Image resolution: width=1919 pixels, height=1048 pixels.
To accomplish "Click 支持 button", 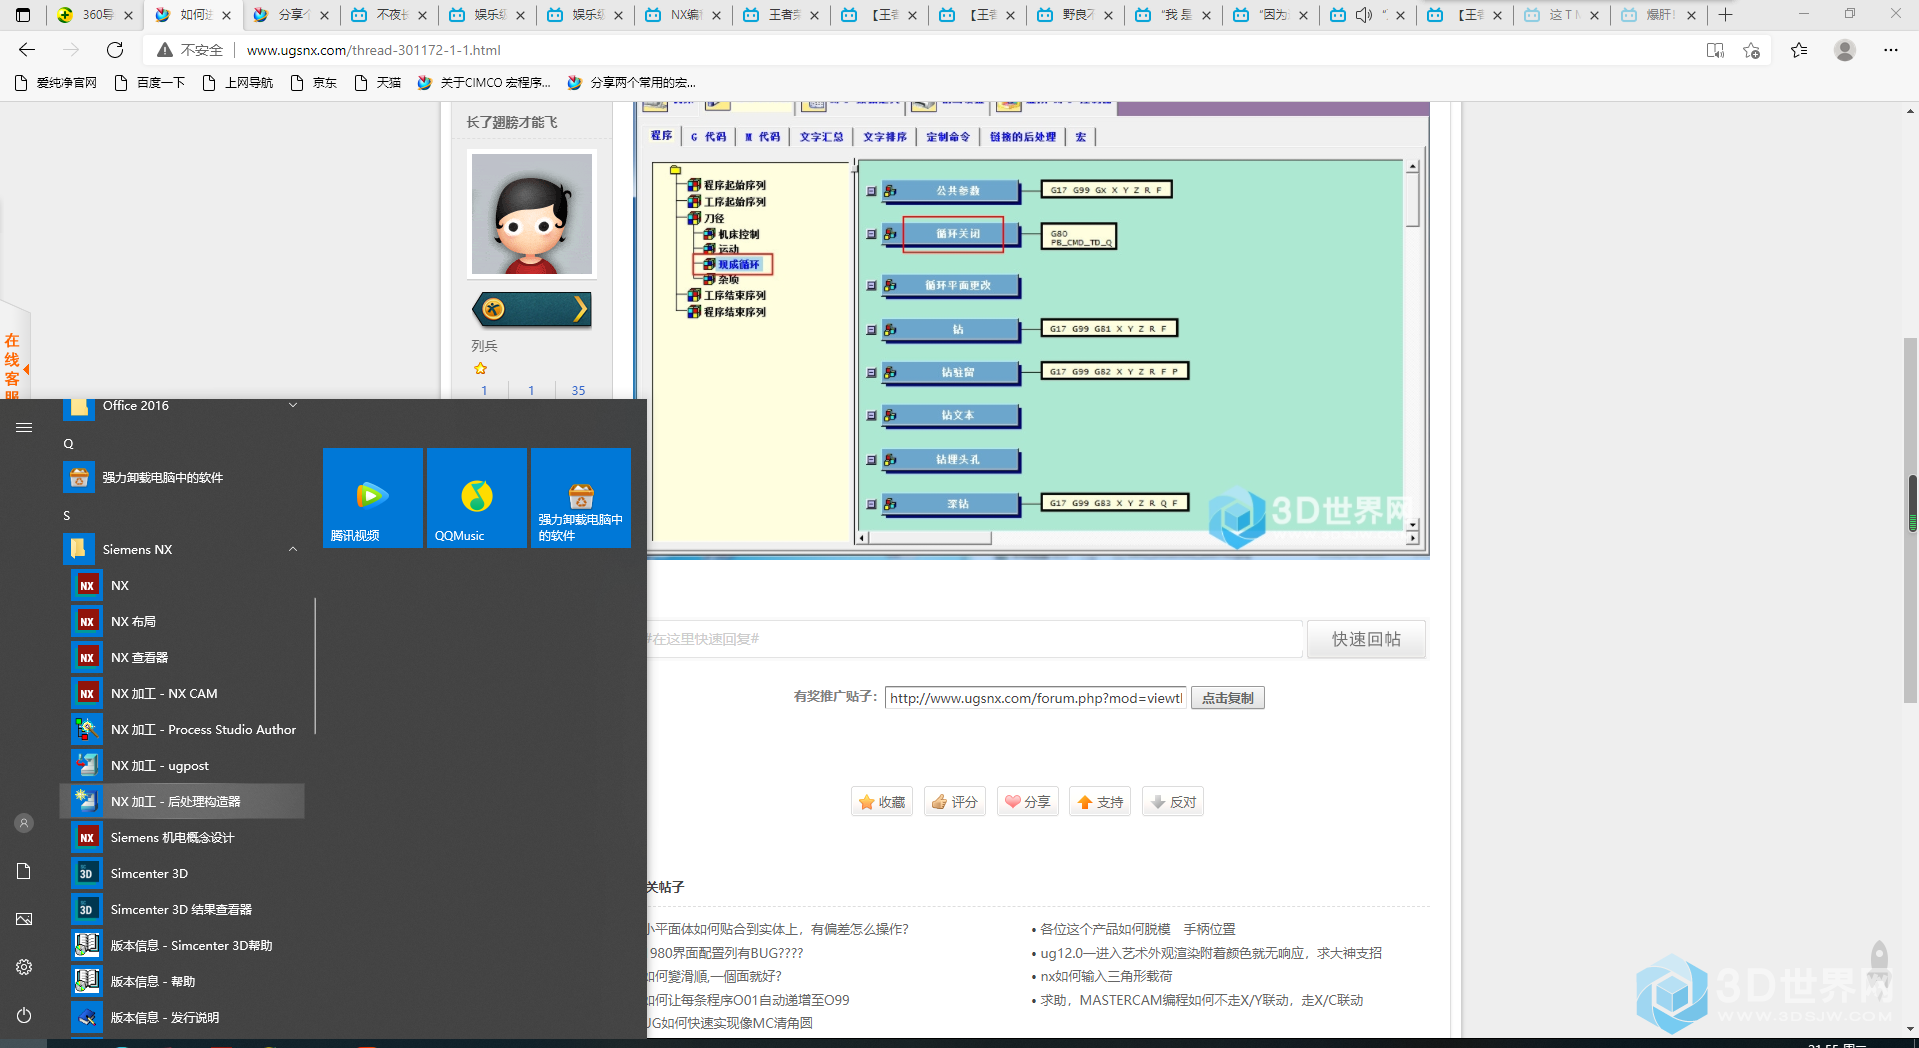I will point(1100,802).
